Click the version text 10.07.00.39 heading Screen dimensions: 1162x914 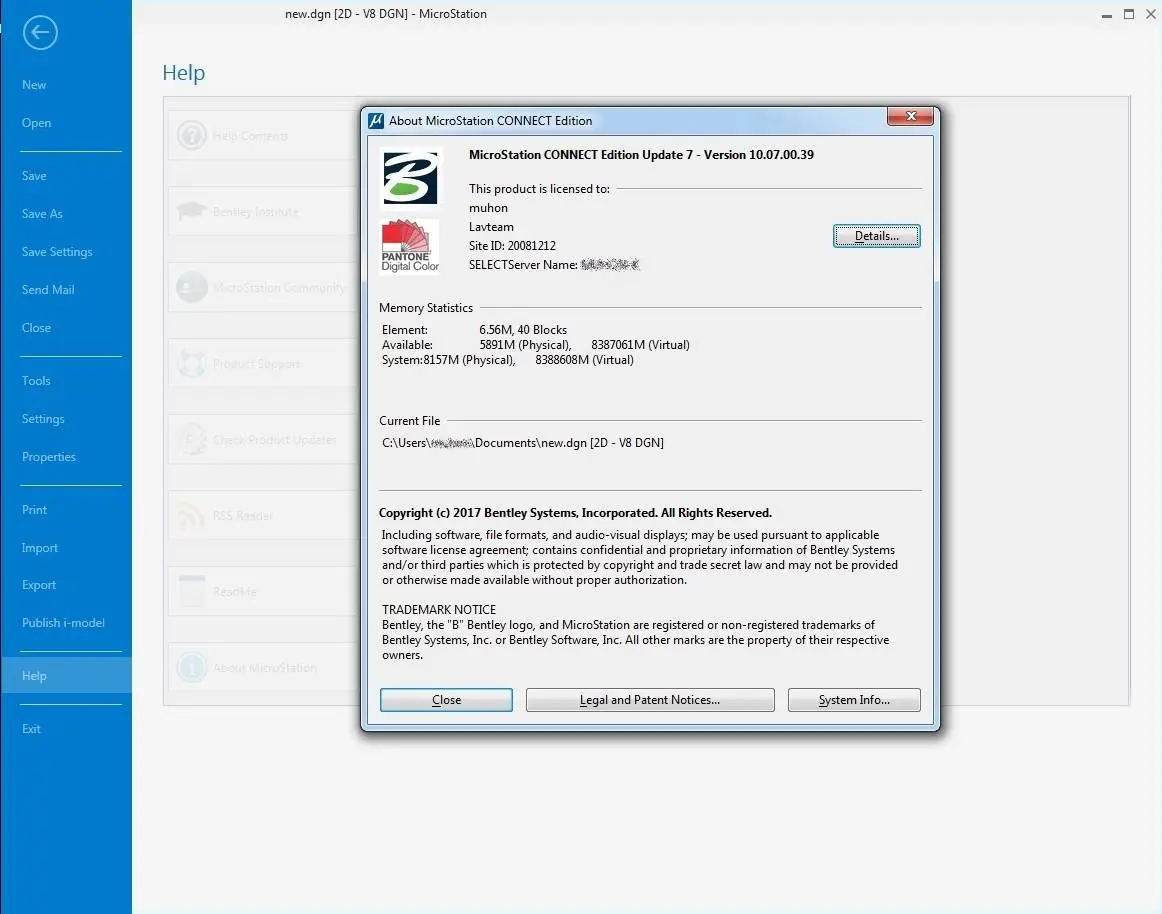[641, 155]
